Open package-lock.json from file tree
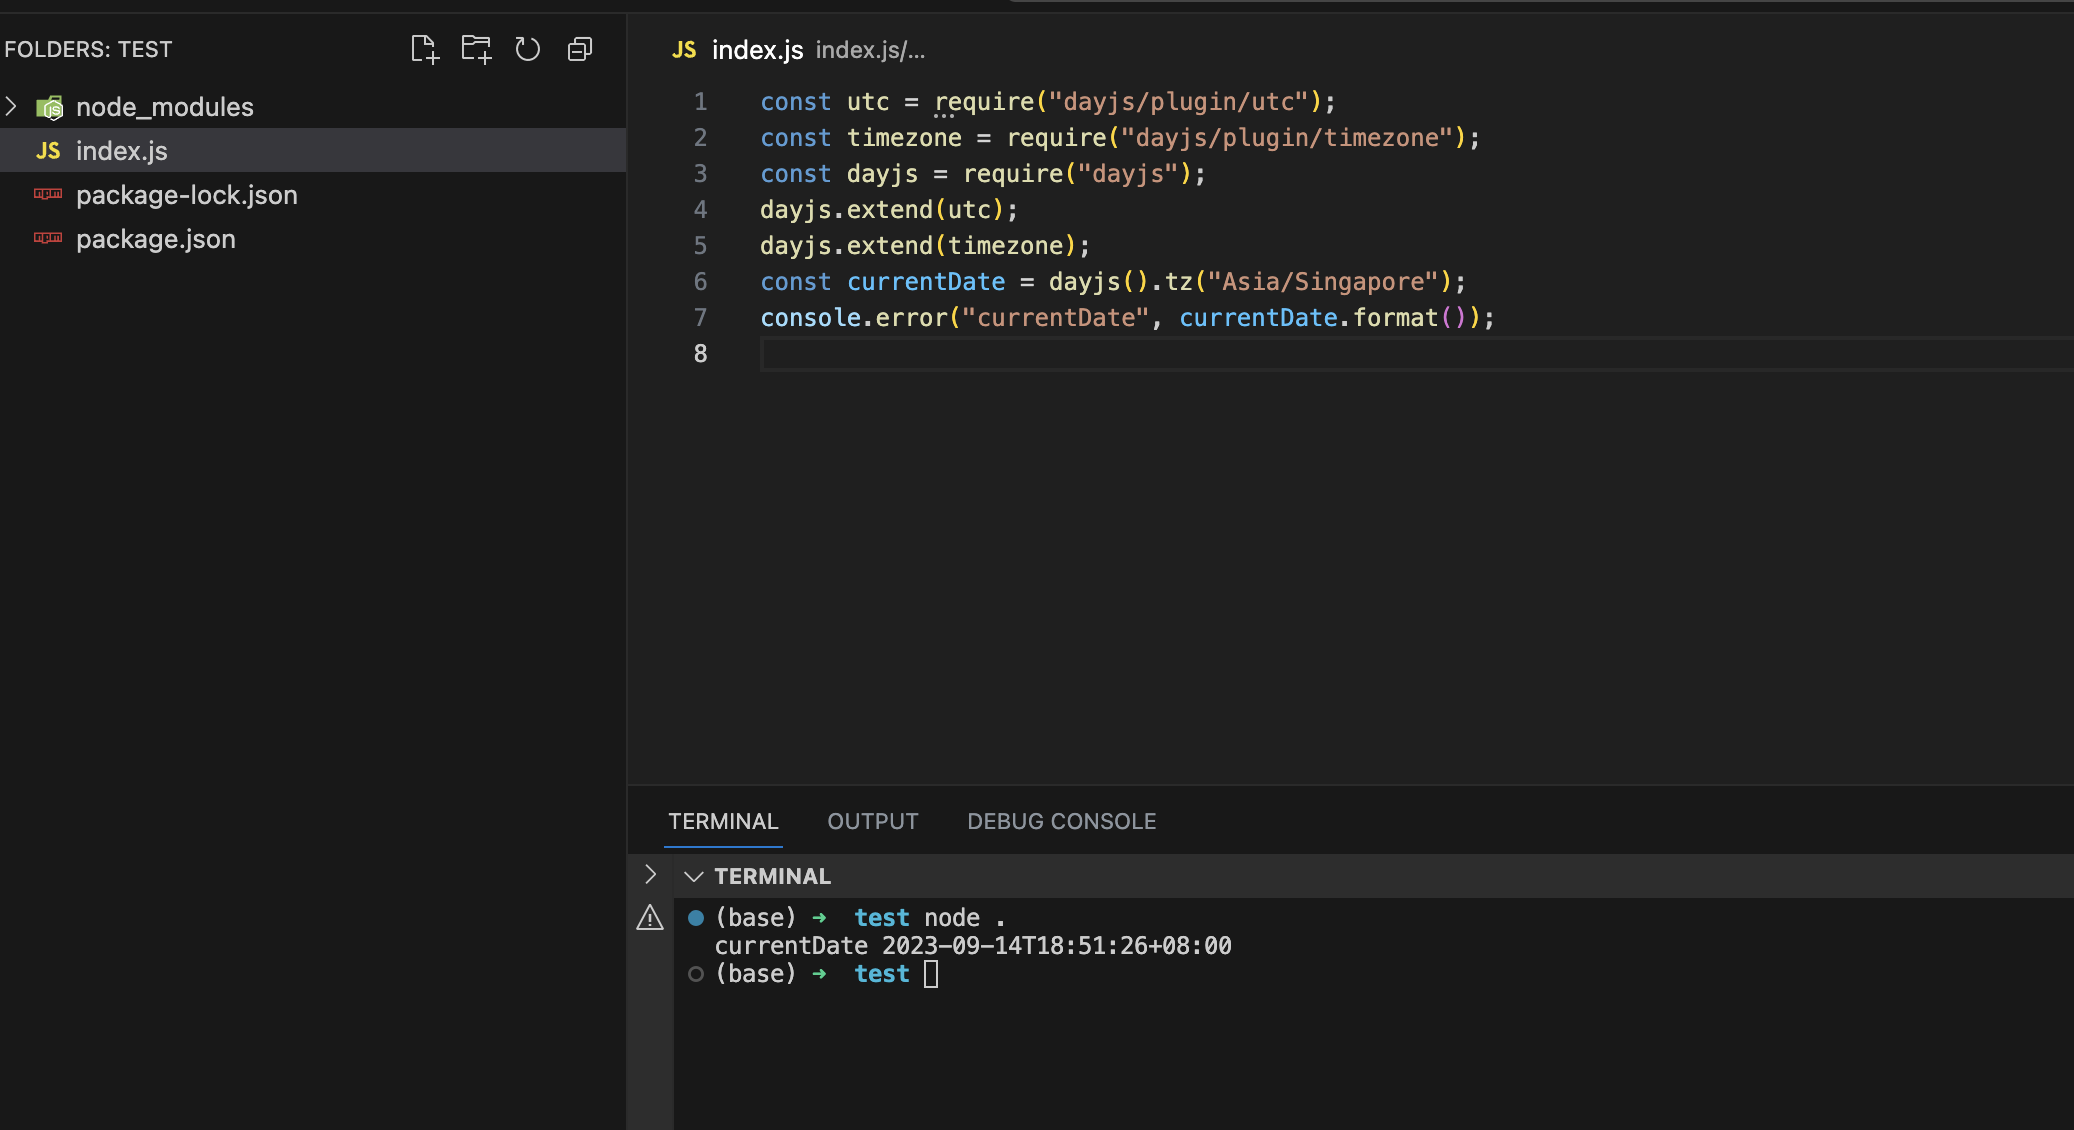The width and height of the screenshot is (2074, 1130). [186, 195]
